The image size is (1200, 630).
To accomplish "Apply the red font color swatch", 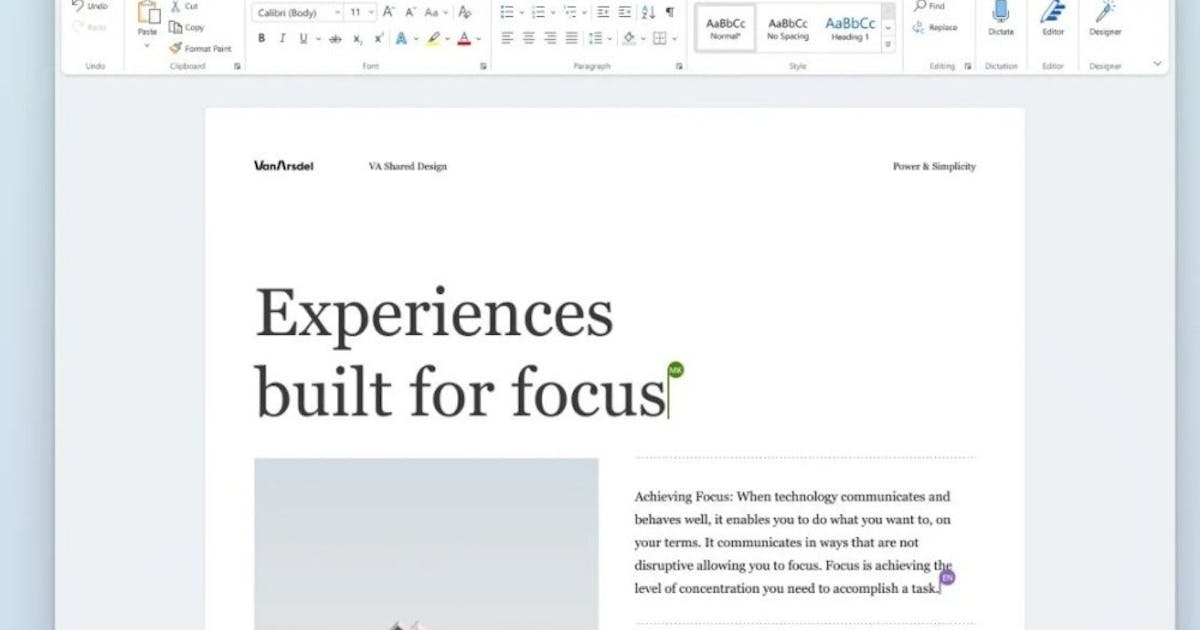I will tap(464, 38).
